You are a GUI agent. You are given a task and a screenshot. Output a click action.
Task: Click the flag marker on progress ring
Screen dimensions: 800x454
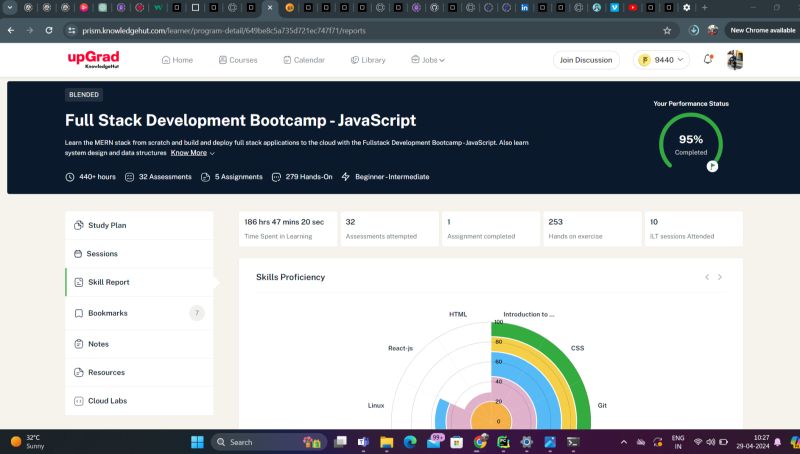coord(712,166)
